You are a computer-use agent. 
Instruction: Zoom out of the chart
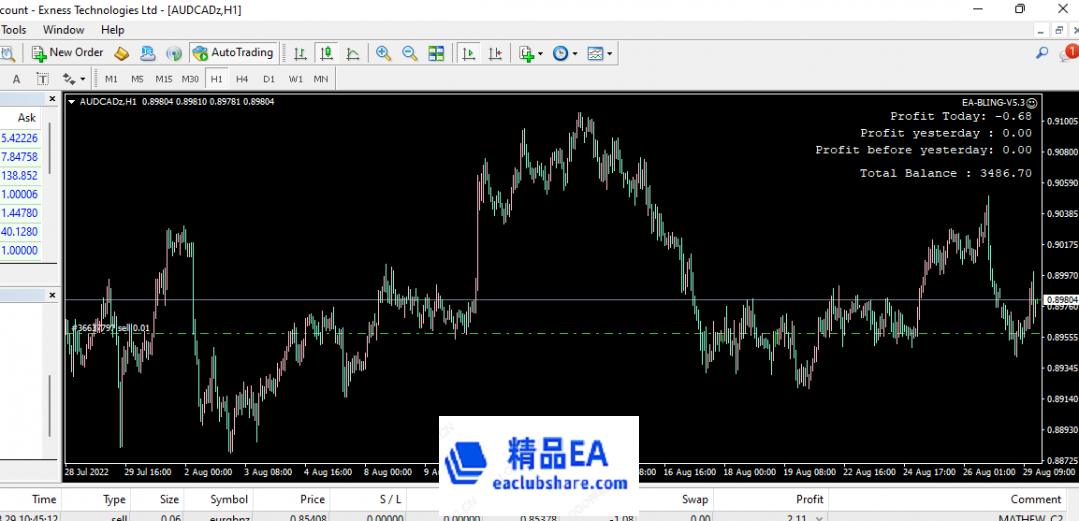point(409,53)
